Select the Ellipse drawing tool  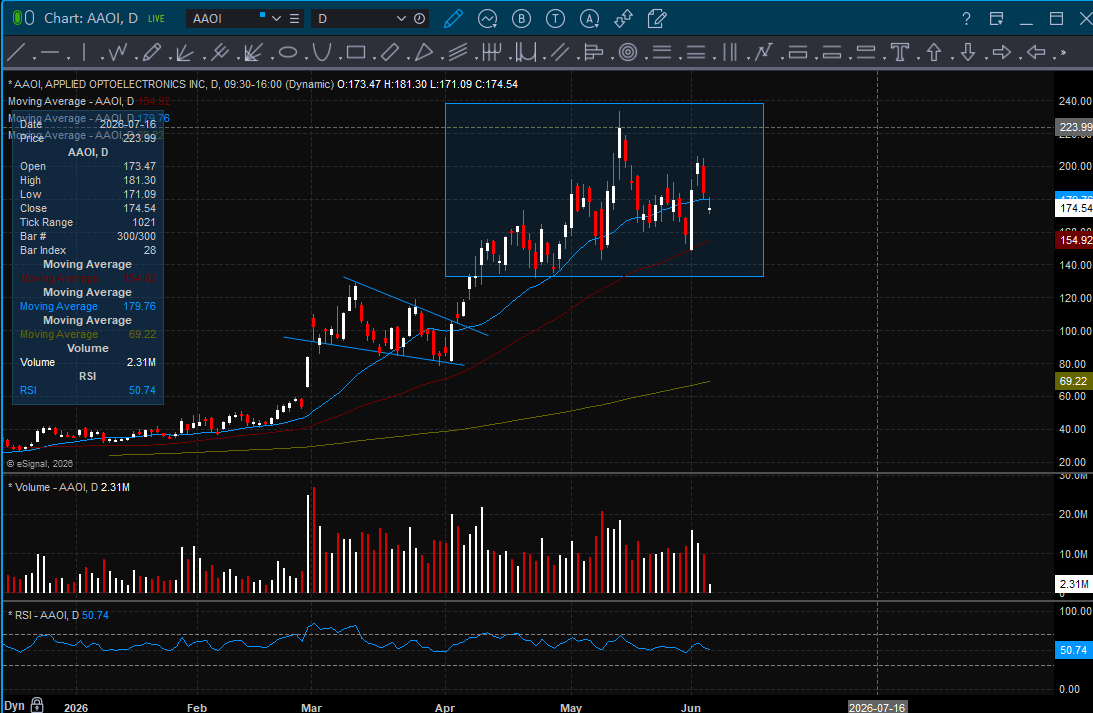tap(288, 52)
